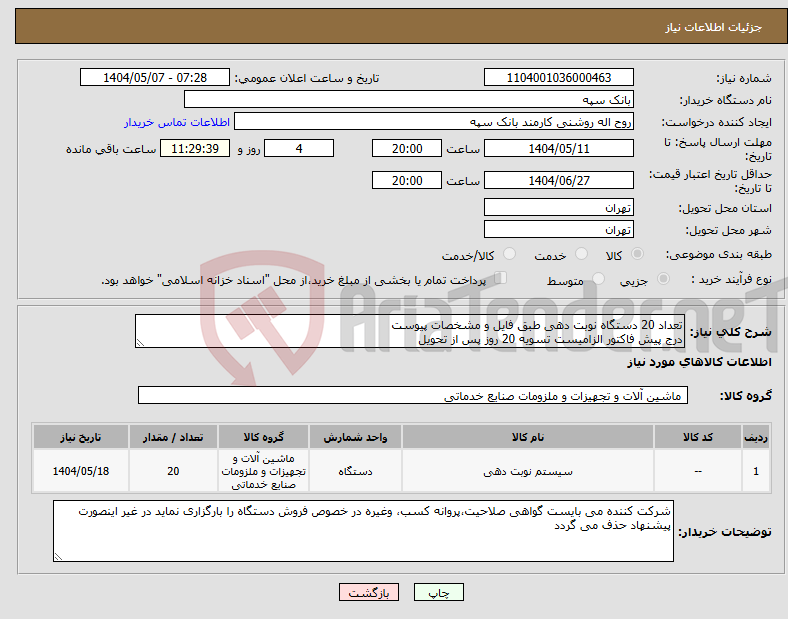Click the ماشین آلات و تجهیزات table cell
Screen dimensions: 788x619
click(x=263, y=471)
